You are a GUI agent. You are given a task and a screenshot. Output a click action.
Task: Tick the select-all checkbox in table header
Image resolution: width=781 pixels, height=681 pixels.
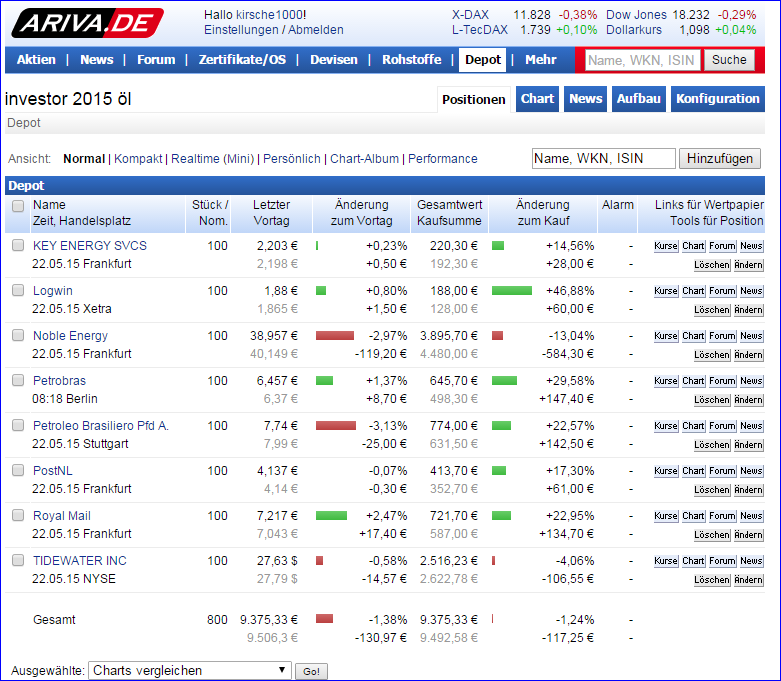[18, 206]
